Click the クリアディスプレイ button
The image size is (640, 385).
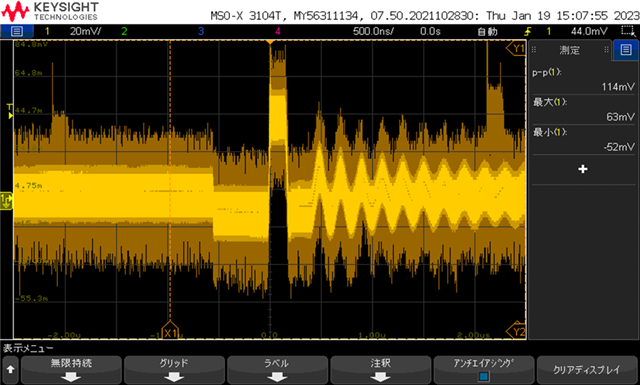coord(587,370)
